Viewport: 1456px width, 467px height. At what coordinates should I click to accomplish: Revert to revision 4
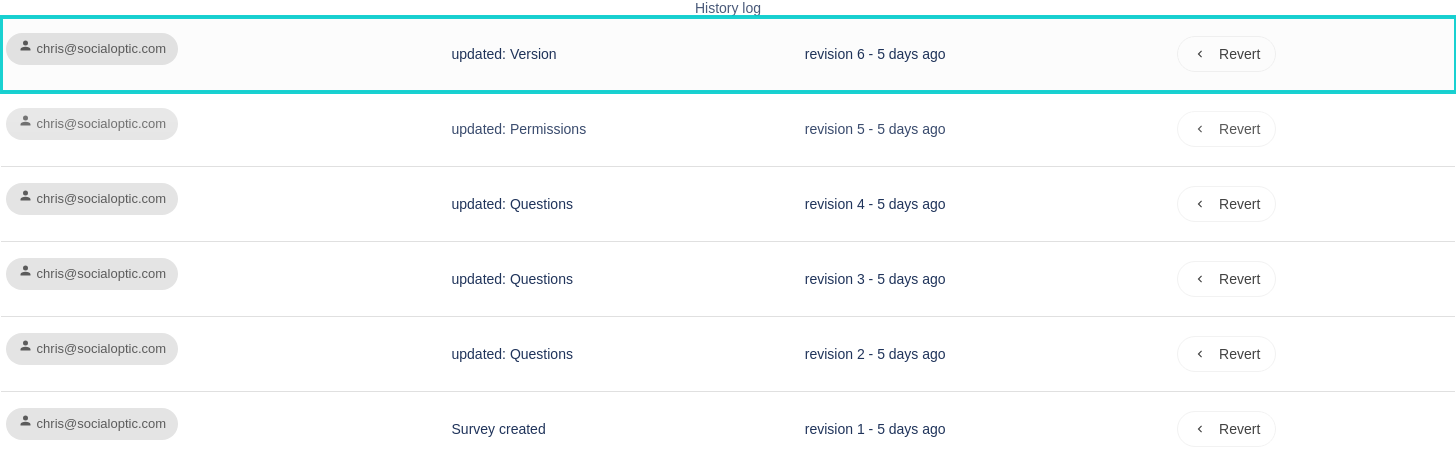tap(1226, 204)
